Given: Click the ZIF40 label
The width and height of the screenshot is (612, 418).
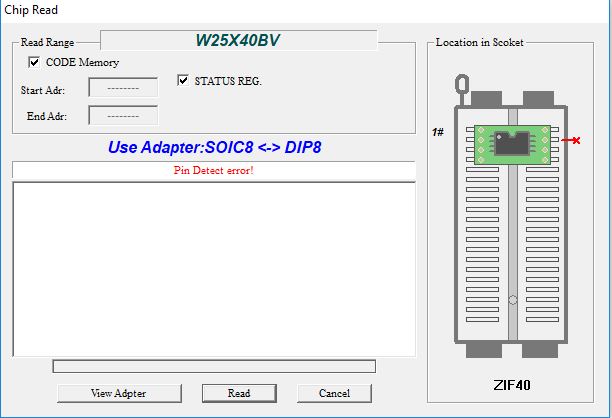Looking at the screenshot, I should (x=512, y=385).
